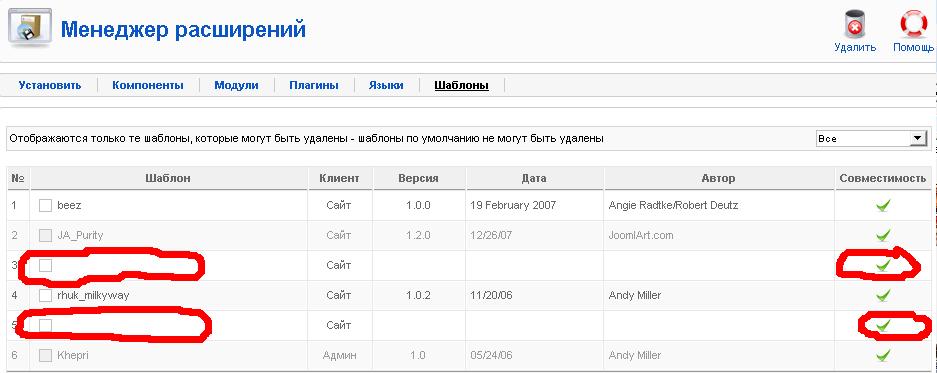Click the Менеджер расширений package icon

(x=29, y=27)
